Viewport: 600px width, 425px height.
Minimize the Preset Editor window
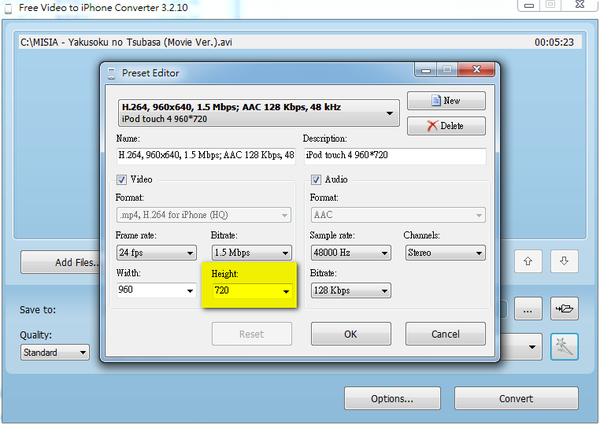coord(426,70)
